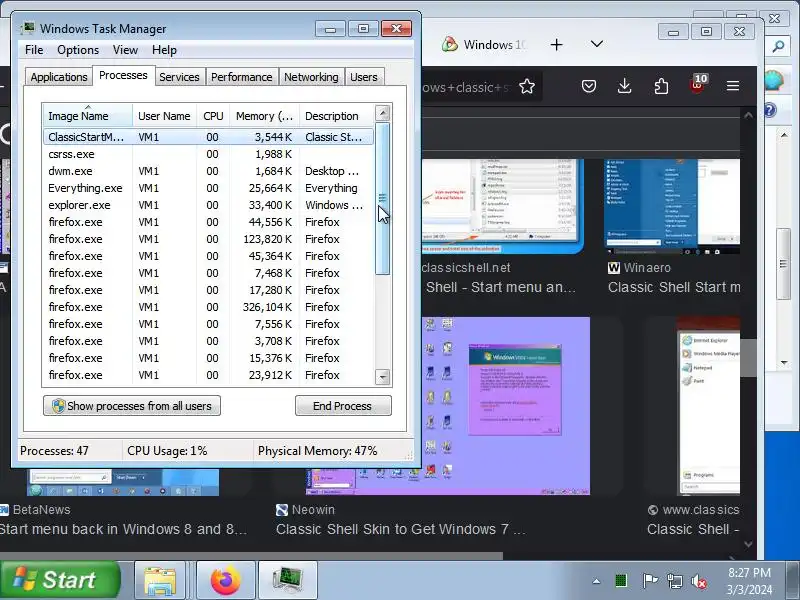Select the dwm.exe process row
The image size is (800, 600).
tap(208, 171)
